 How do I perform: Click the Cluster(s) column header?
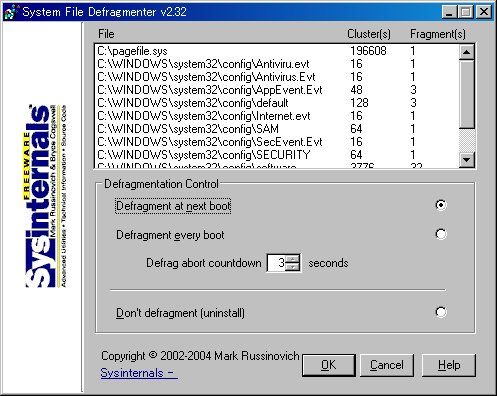click(x=369, y=34)
